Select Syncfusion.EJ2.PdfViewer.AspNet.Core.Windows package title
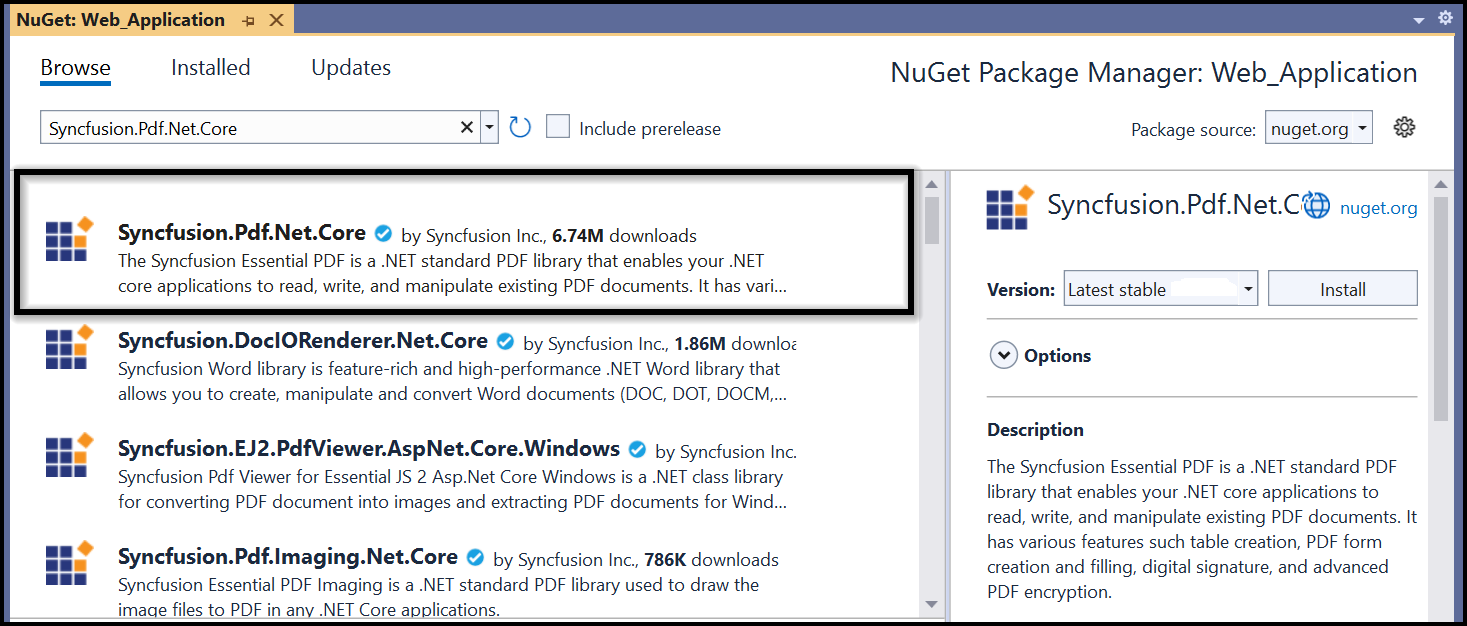Image resolution: width=1467 pixels, height=626 pixels. (369, 449)
